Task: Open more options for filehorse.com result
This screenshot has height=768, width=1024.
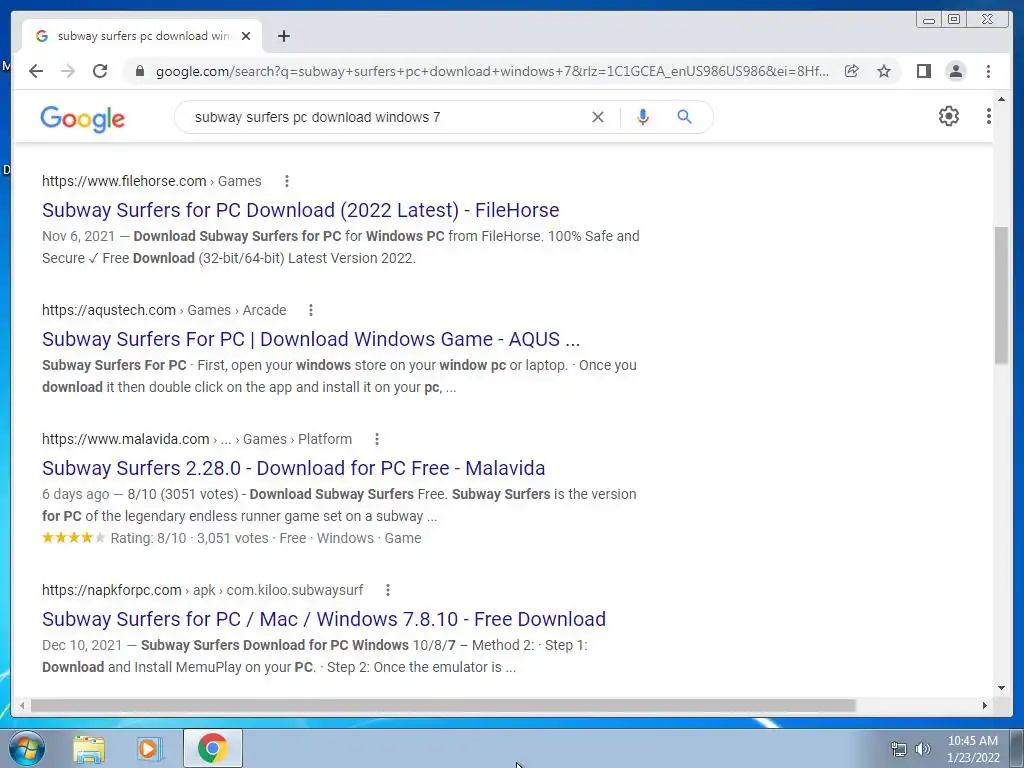Action: 287,181
